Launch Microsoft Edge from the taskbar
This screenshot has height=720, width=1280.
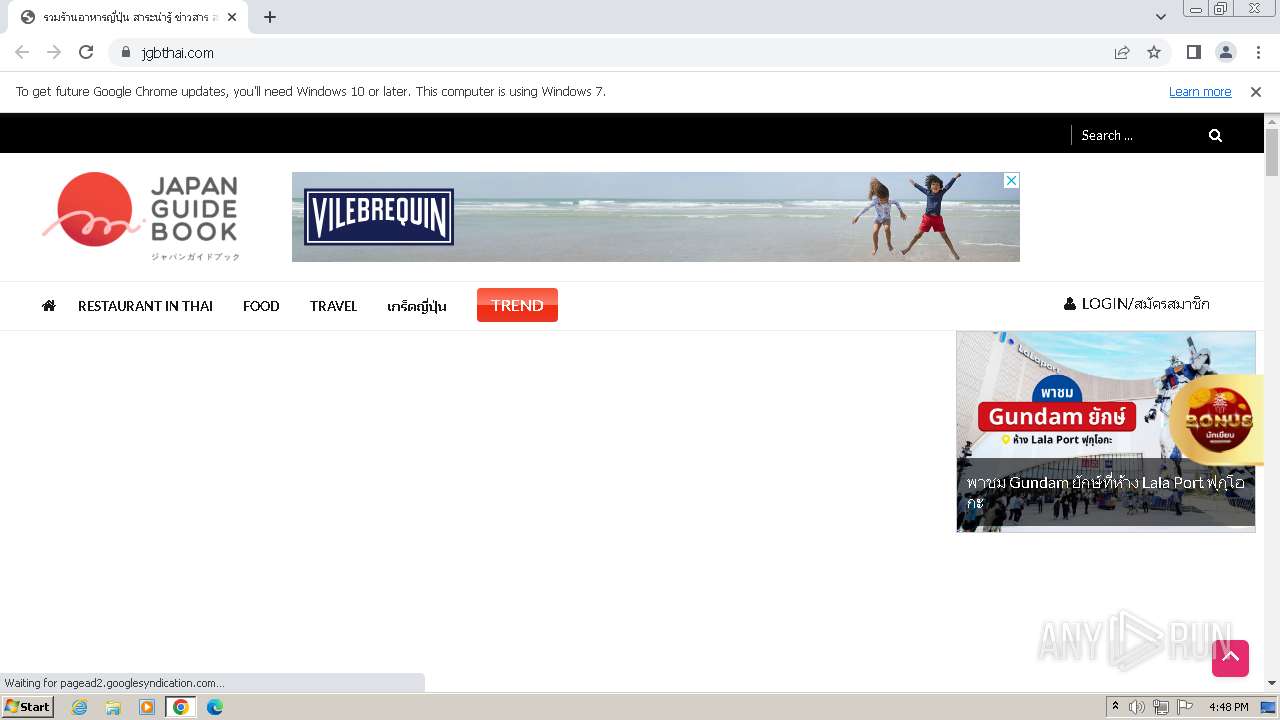tap(215, 707)
